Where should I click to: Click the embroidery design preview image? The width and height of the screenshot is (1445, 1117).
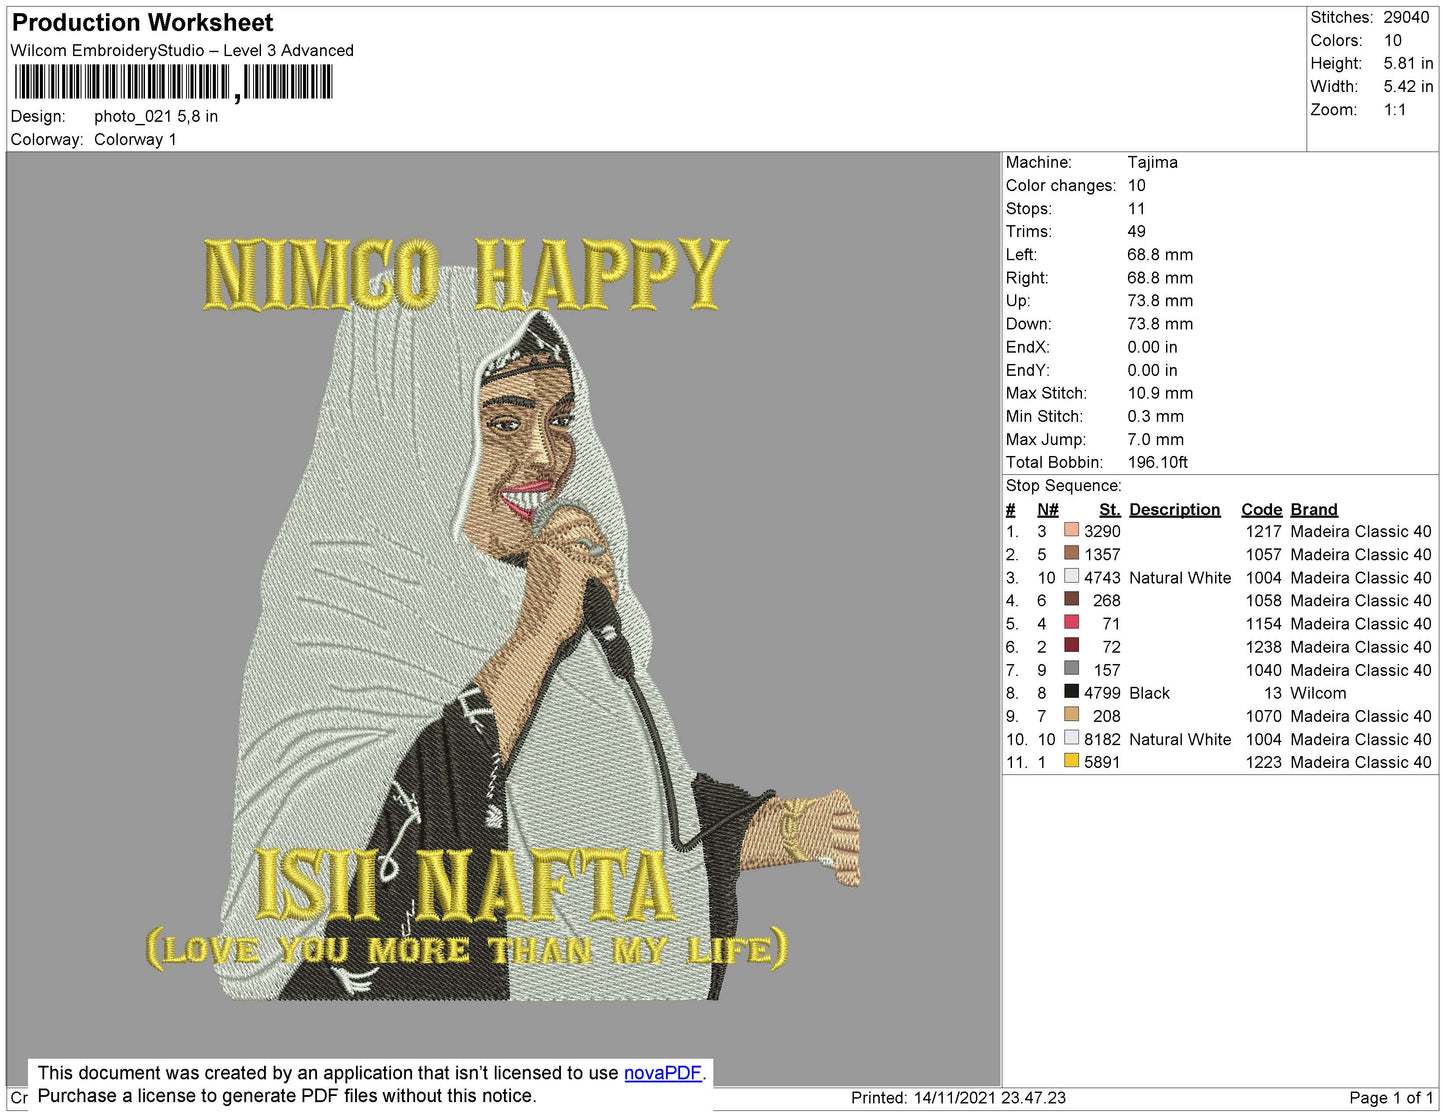tap(503, 620)
